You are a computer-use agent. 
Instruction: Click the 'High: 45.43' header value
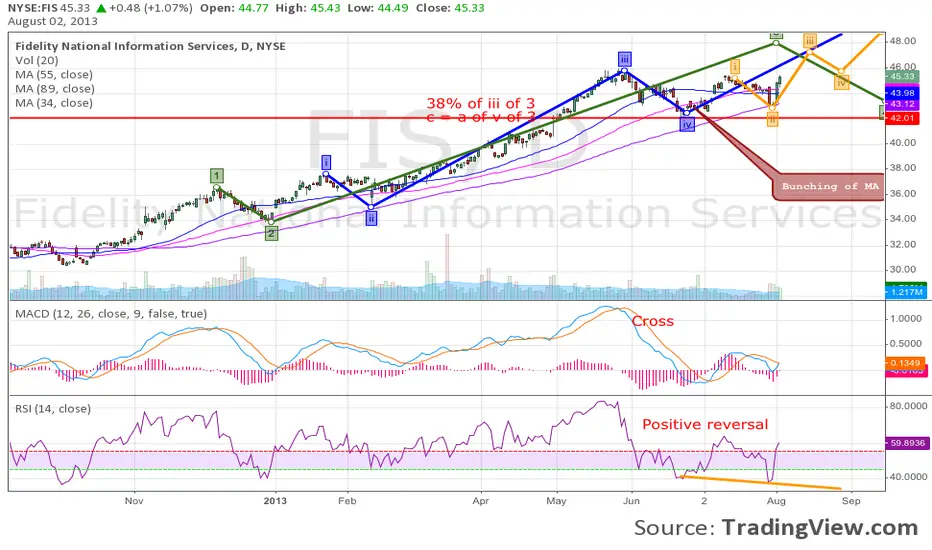pos(308,8)
